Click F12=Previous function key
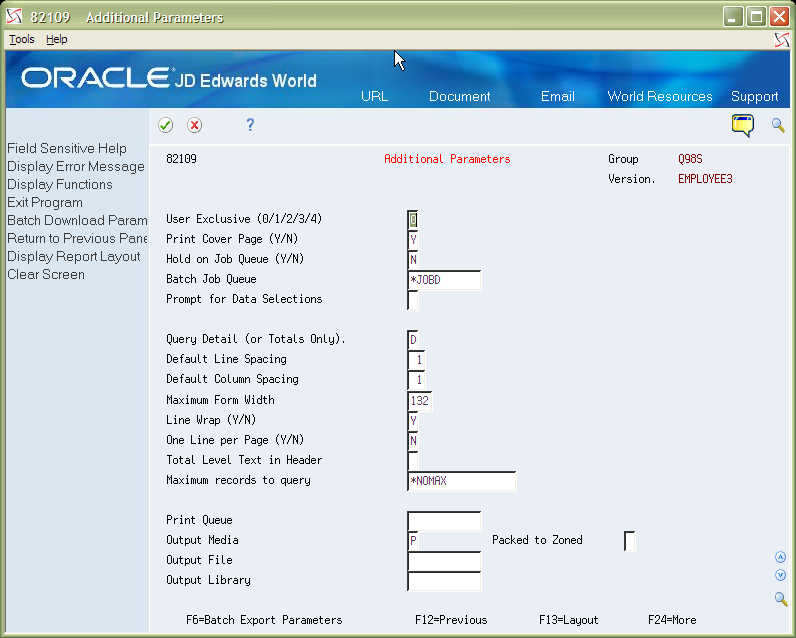 tap(451, 620)
